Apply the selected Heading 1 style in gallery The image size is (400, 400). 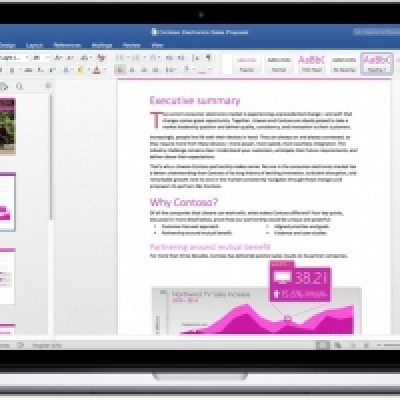(377, 64)
